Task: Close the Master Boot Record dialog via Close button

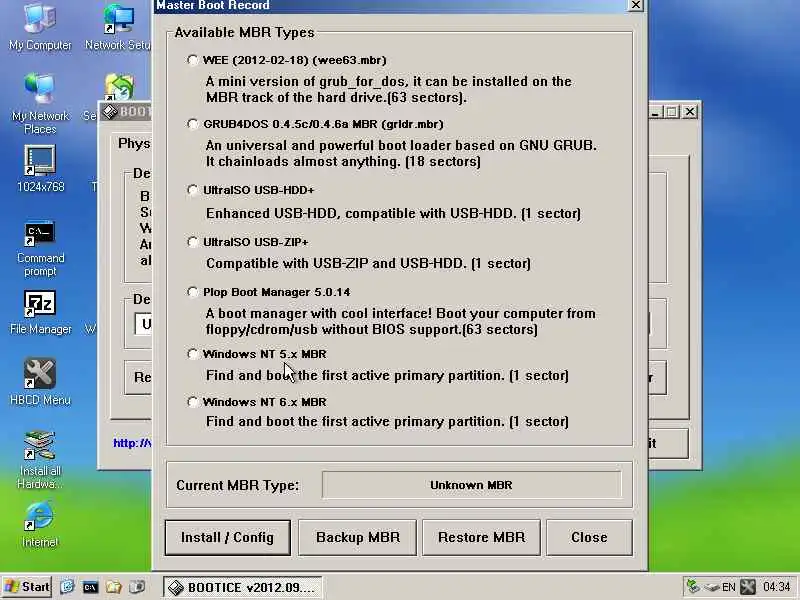Action: pos(589,538)
